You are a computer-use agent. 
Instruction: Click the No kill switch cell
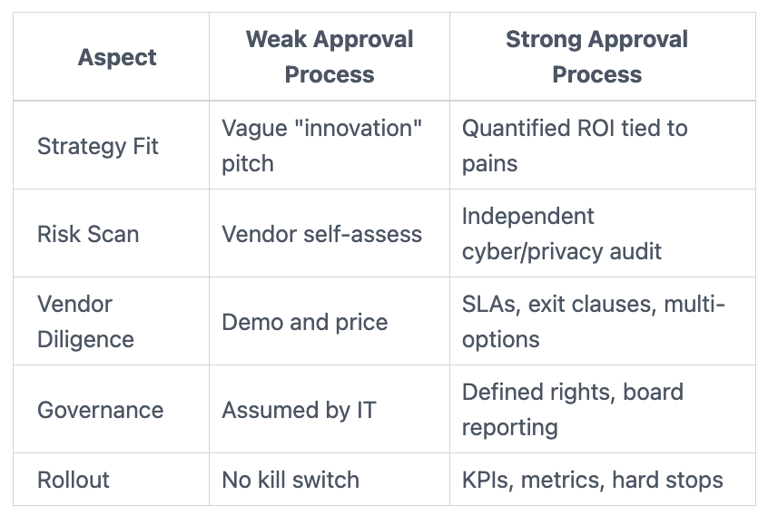(x=290, y=480)
